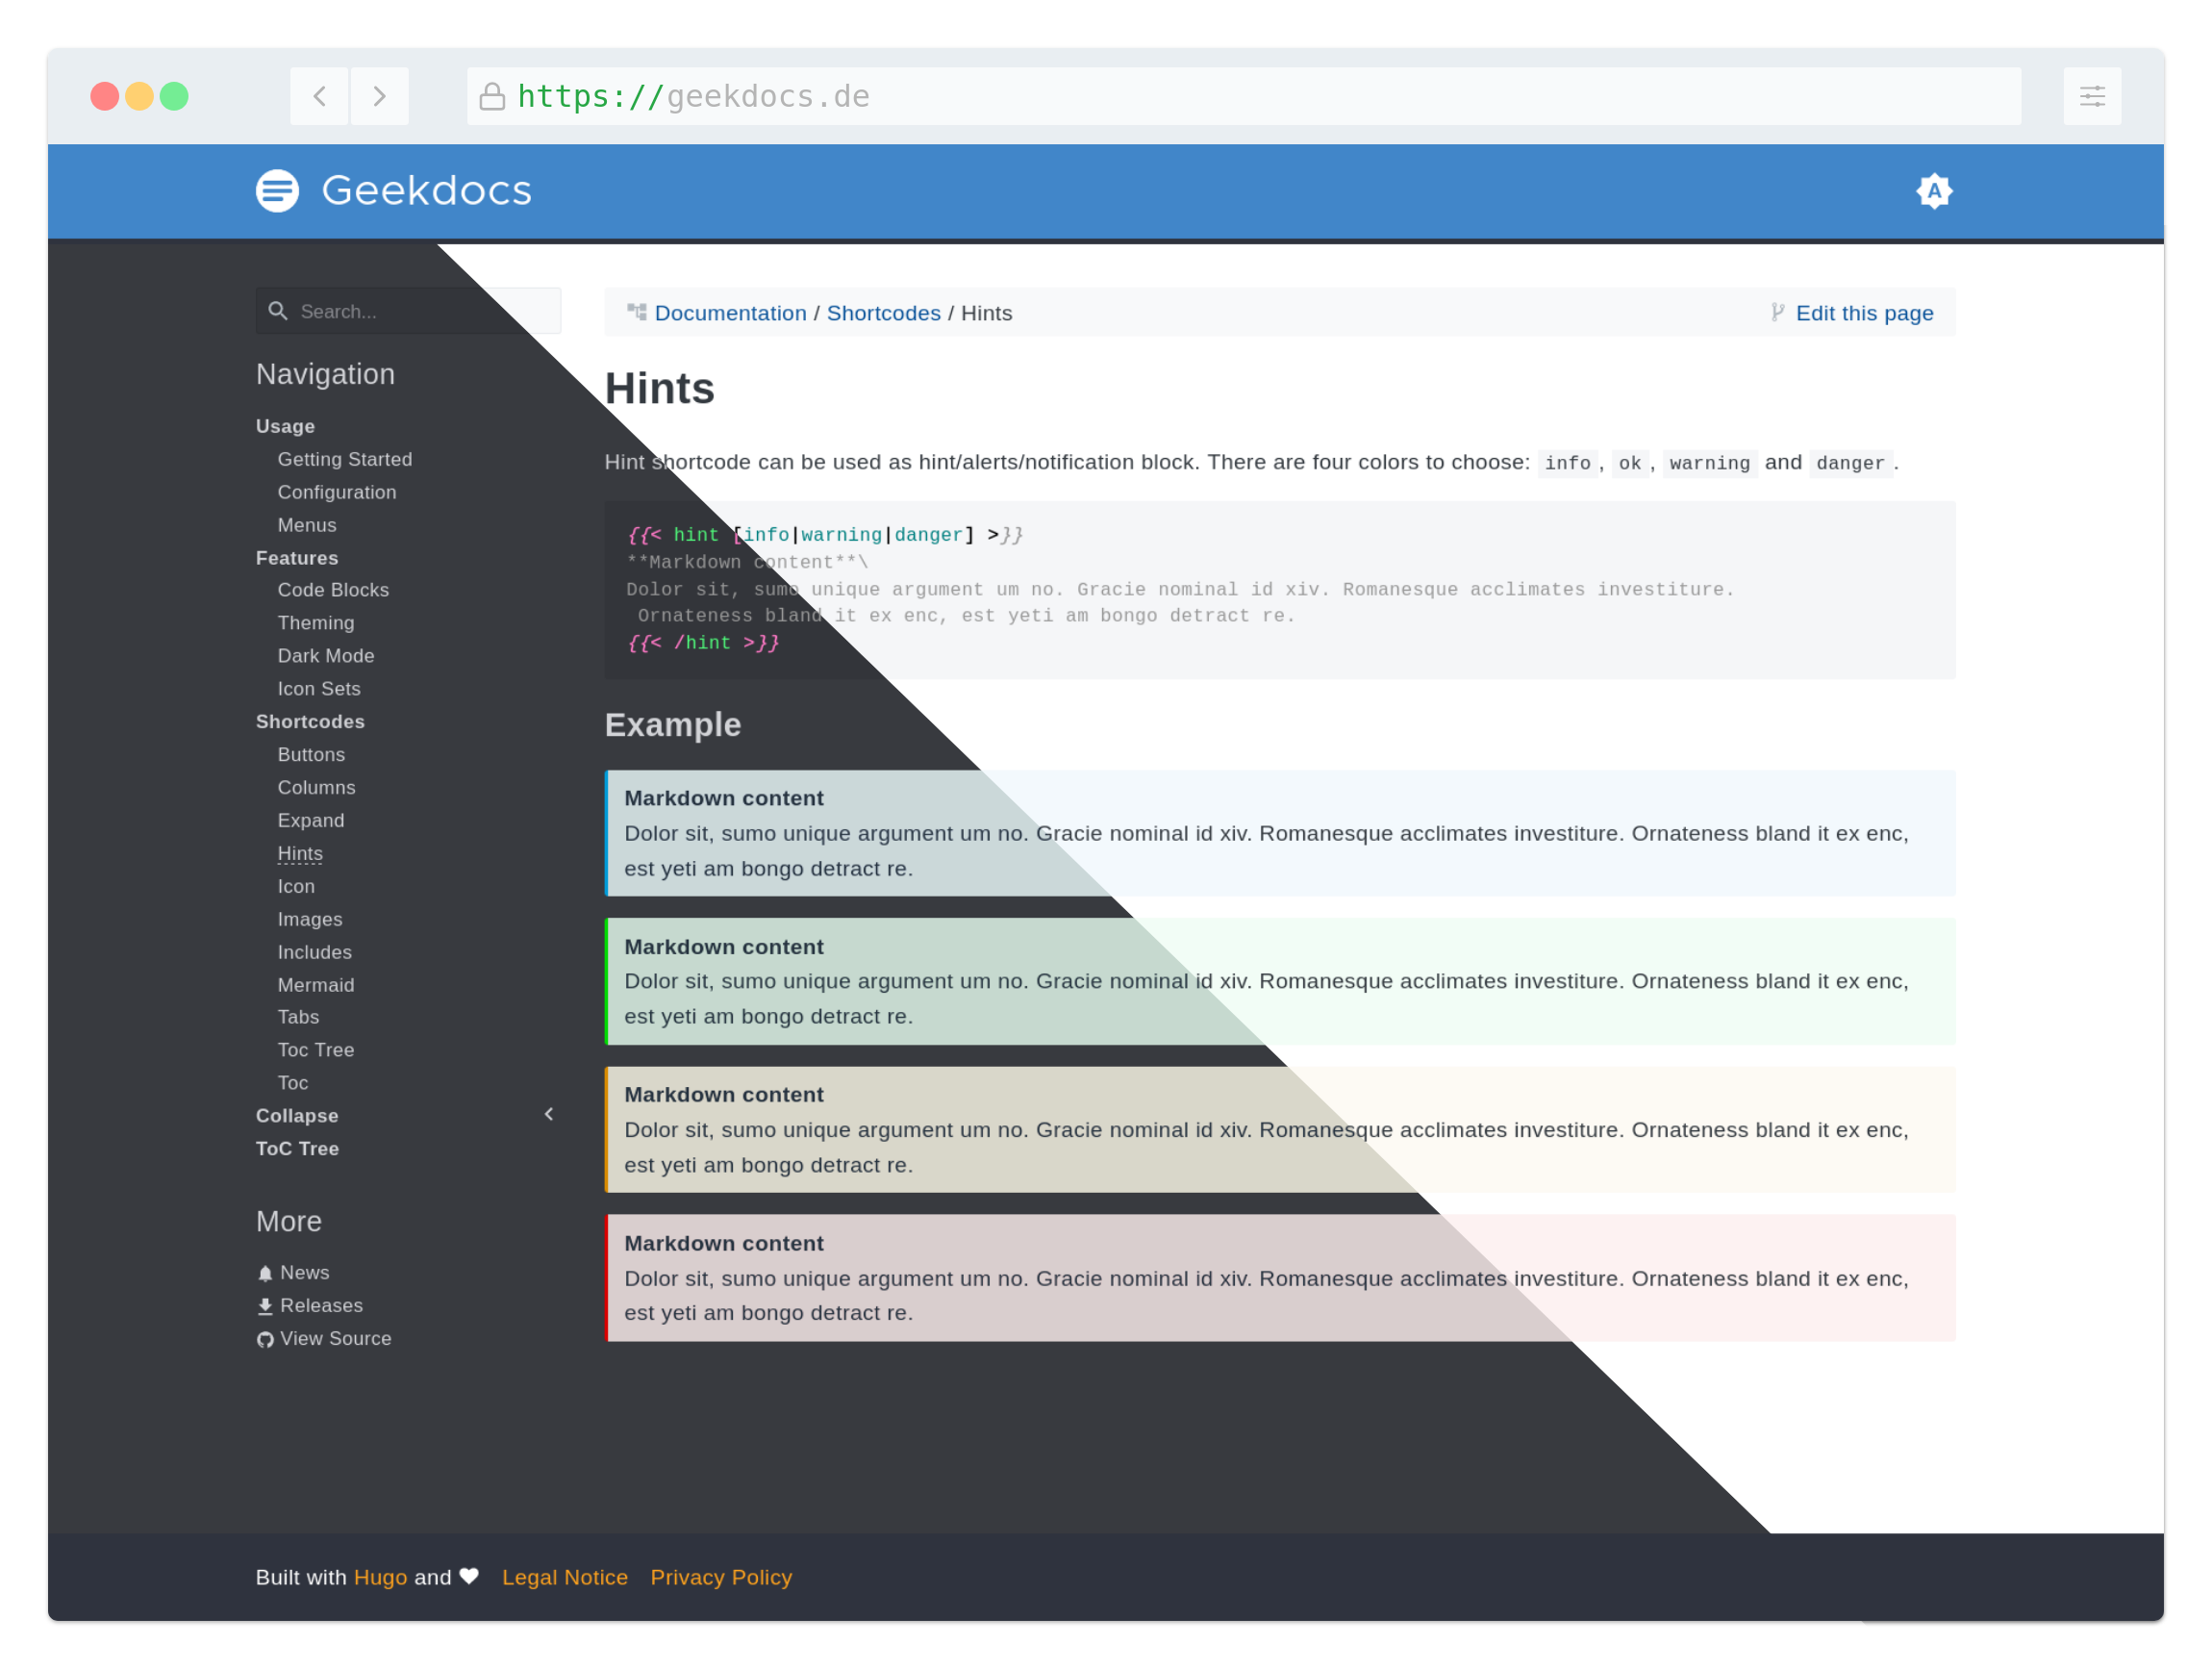
Task: Click the Legal Notice link in footer
Action: 565,1576
